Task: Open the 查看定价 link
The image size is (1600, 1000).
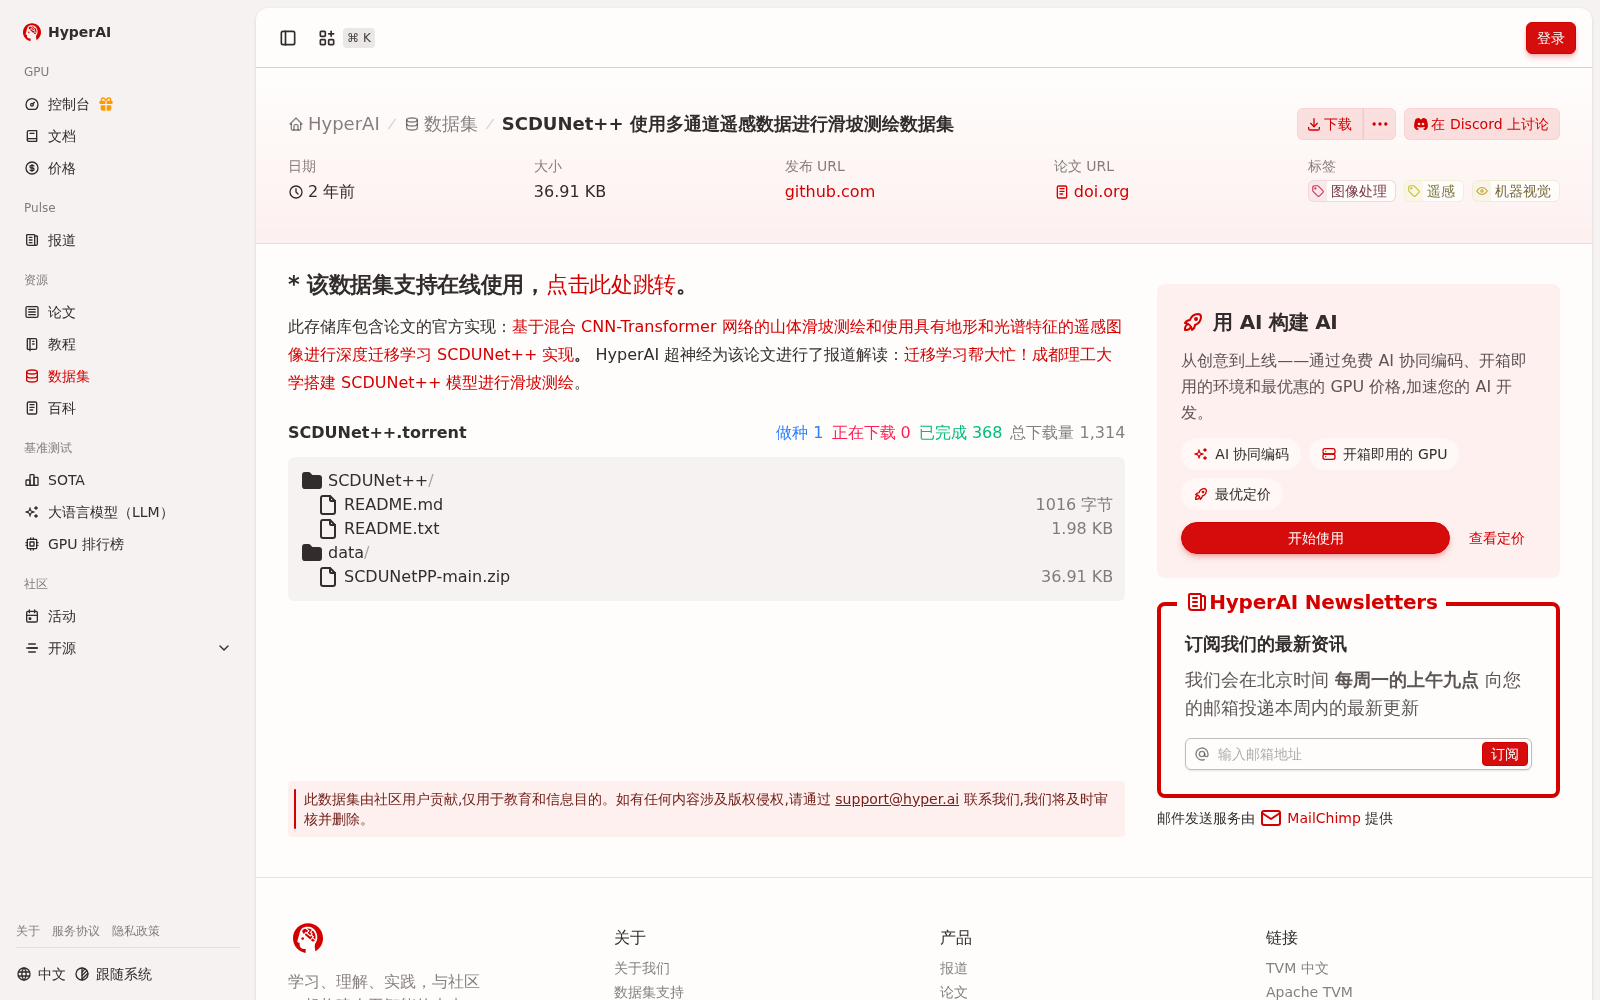Action: pyautogui.click(x=1496, y=538)
